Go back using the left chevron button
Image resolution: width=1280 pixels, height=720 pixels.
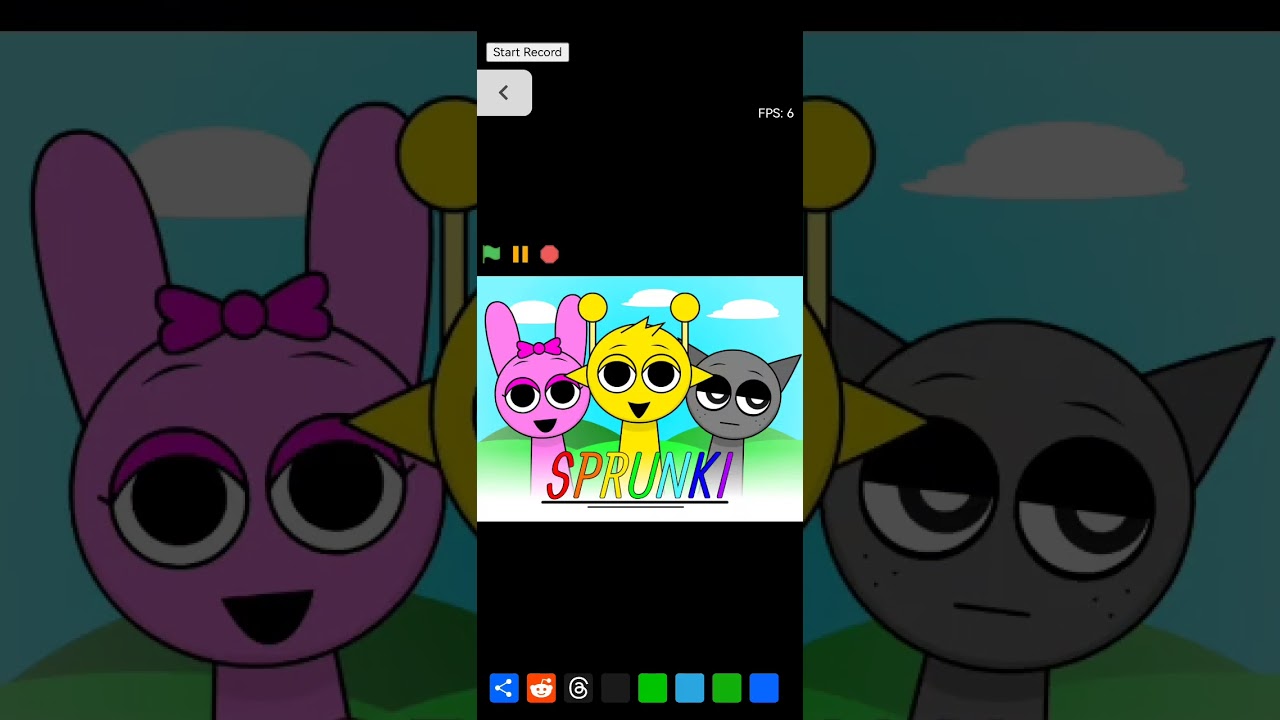504,93
